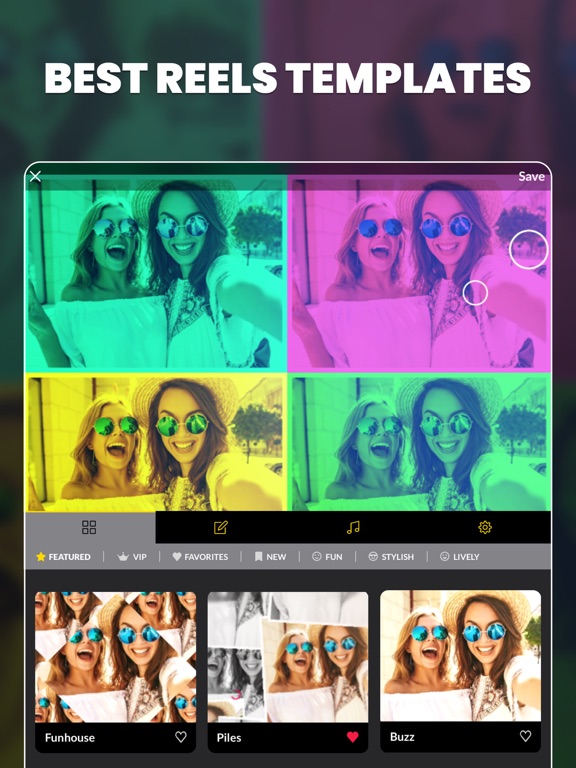
Task: Open the templates grid tab
Action: pos(89,528)
